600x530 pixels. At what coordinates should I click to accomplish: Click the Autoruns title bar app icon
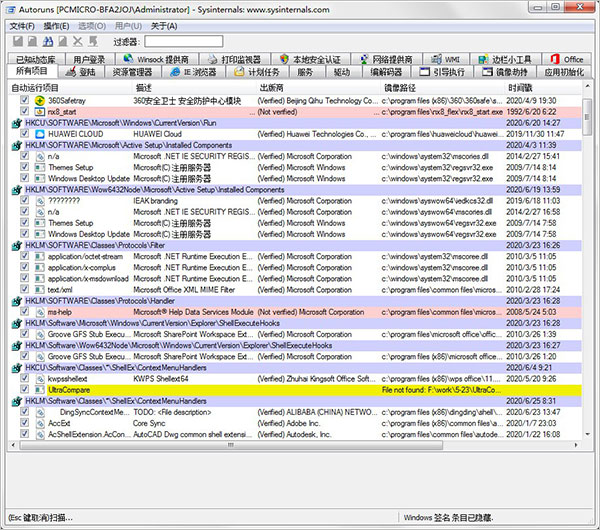(x=11, y=10)
